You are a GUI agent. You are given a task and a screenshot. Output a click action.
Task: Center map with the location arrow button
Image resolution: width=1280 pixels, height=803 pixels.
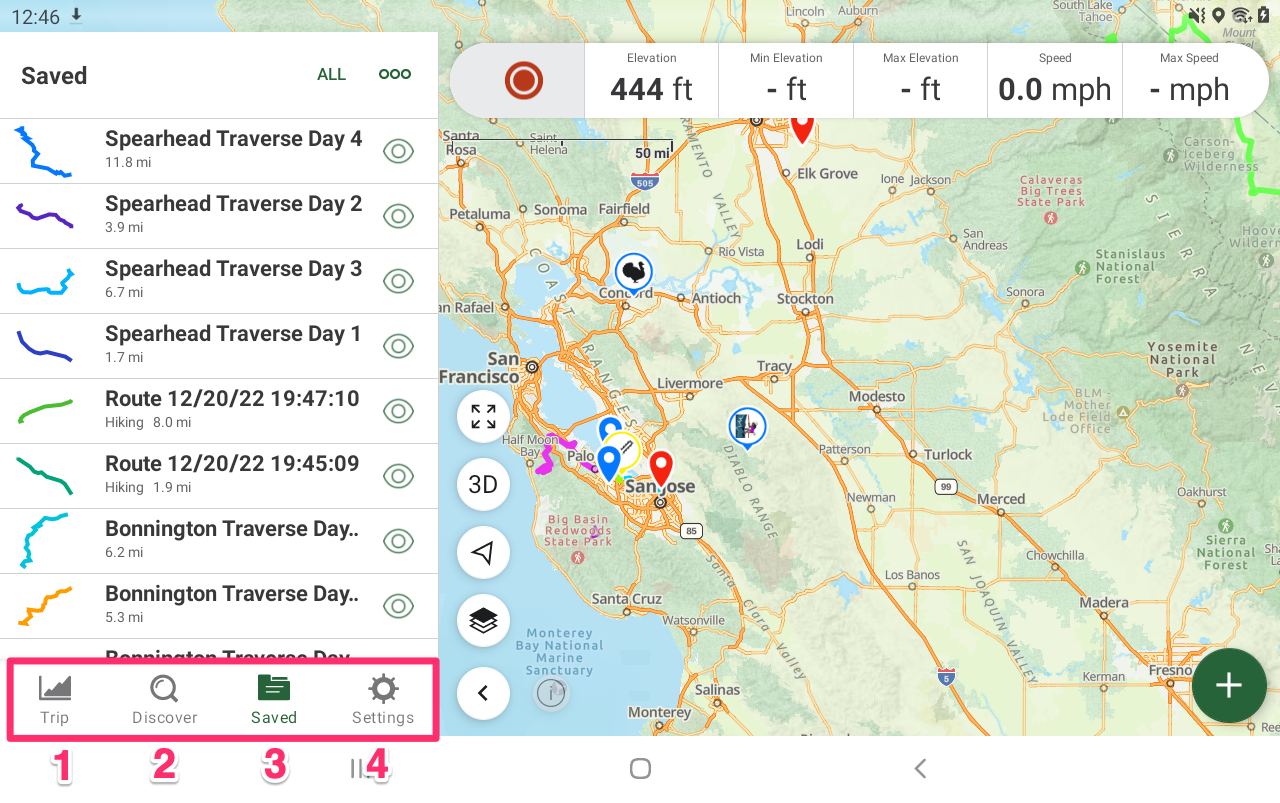483,553
